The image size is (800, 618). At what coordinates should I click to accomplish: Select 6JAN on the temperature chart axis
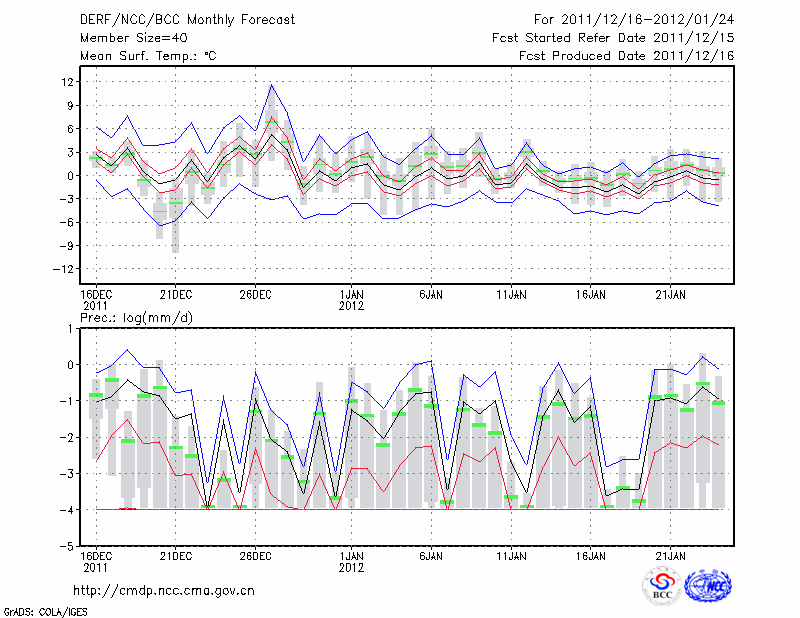431,295
